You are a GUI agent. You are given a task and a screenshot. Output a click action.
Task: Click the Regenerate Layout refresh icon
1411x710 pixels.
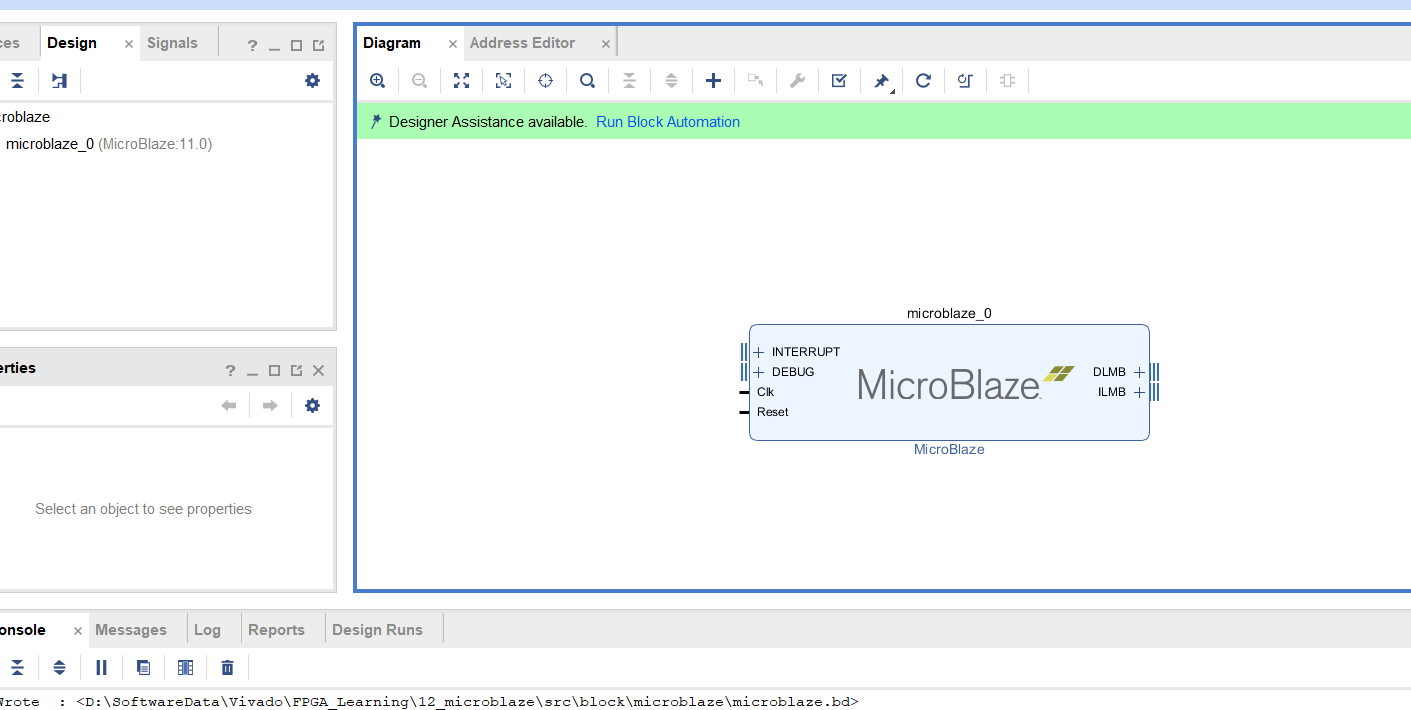923,81
